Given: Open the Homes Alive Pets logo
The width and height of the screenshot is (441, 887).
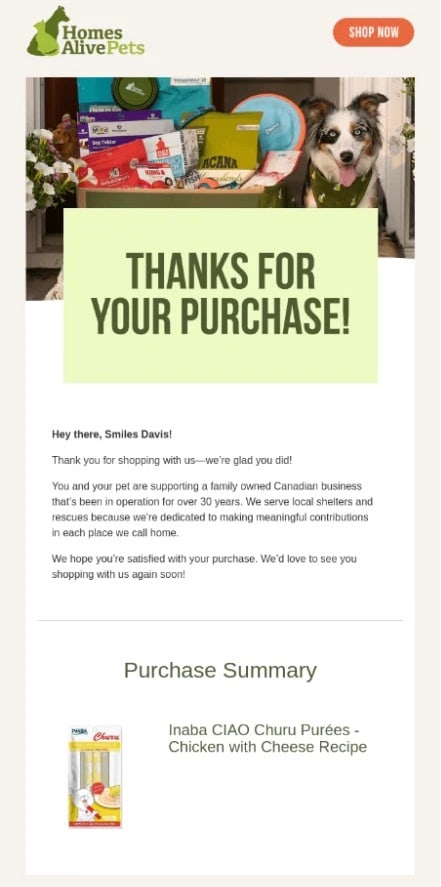Looking at the screenshot, I should 86,32.
